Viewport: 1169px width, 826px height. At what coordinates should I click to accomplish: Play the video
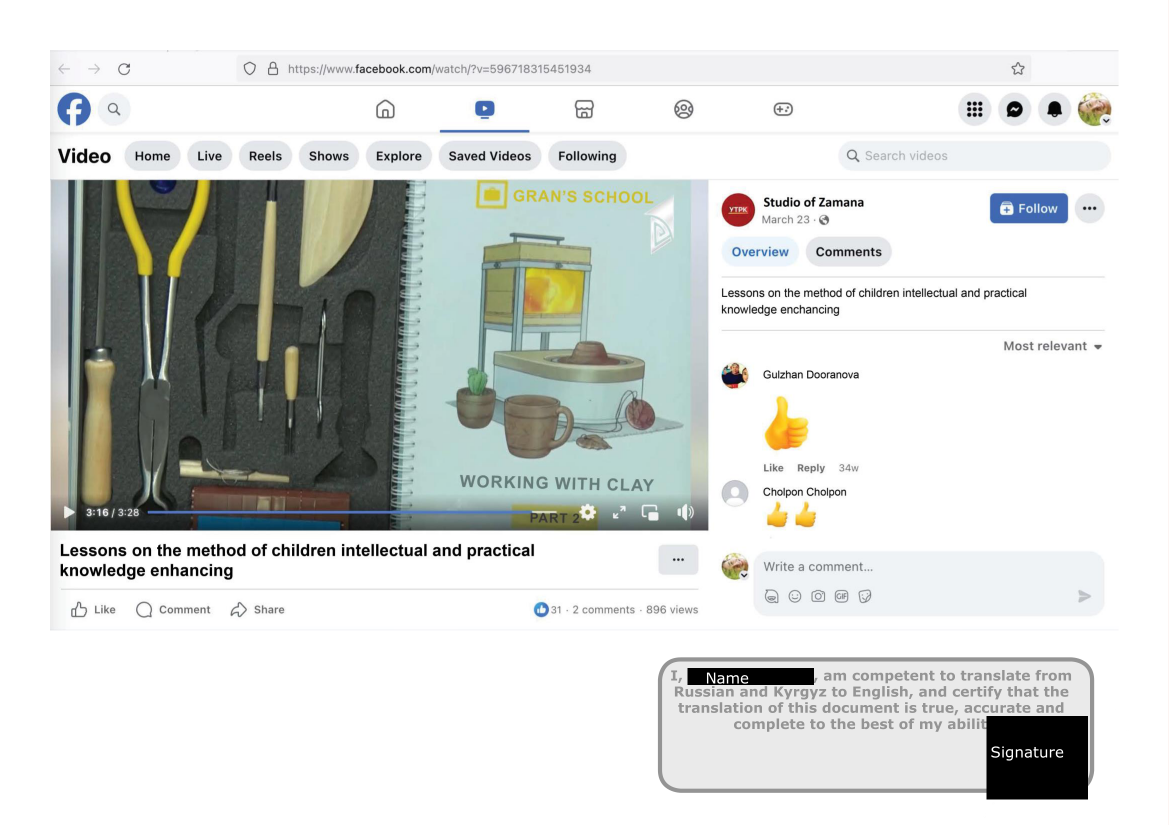tap(69, 512)
